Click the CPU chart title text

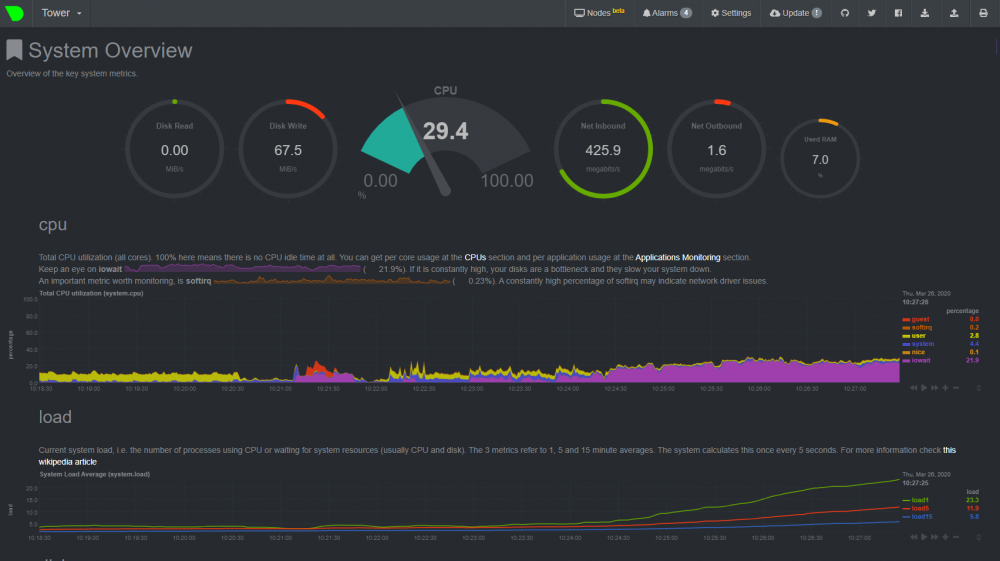click(91, 293)
